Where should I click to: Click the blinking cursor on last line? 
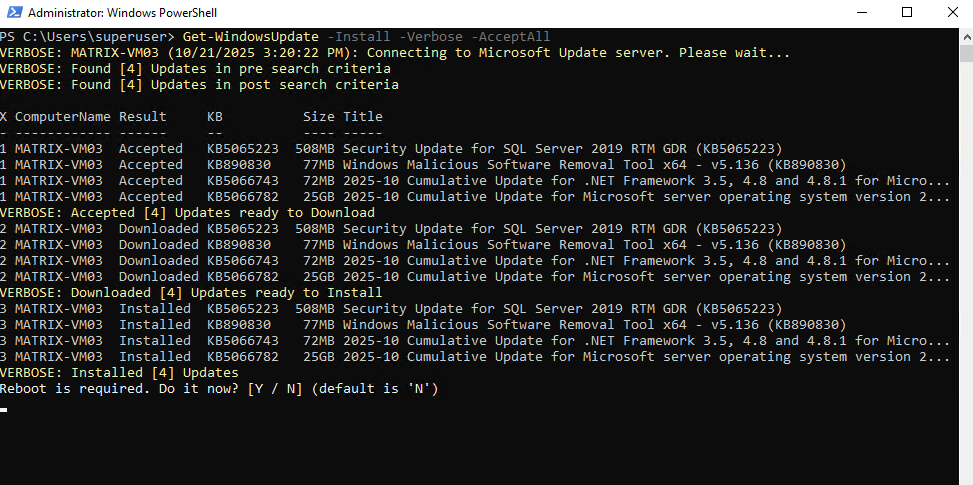5,408
